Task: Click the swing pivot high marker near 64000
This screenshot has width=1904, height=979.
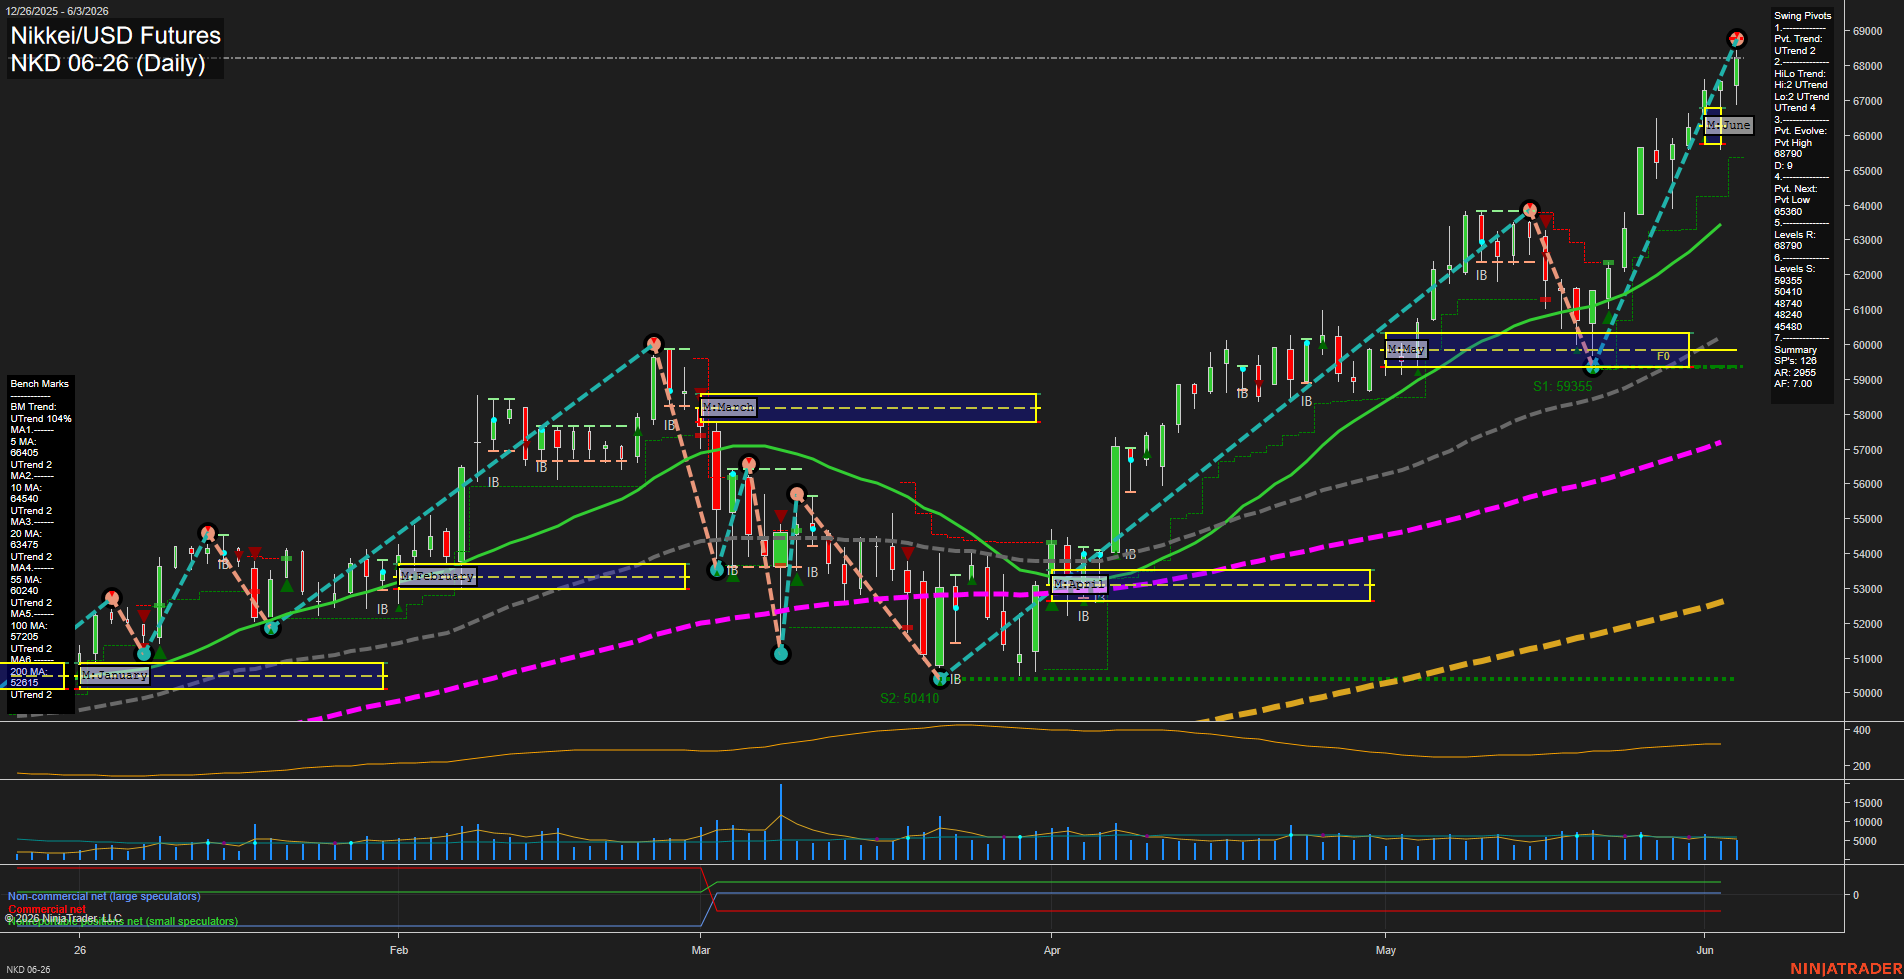Action: point(1529,210)
